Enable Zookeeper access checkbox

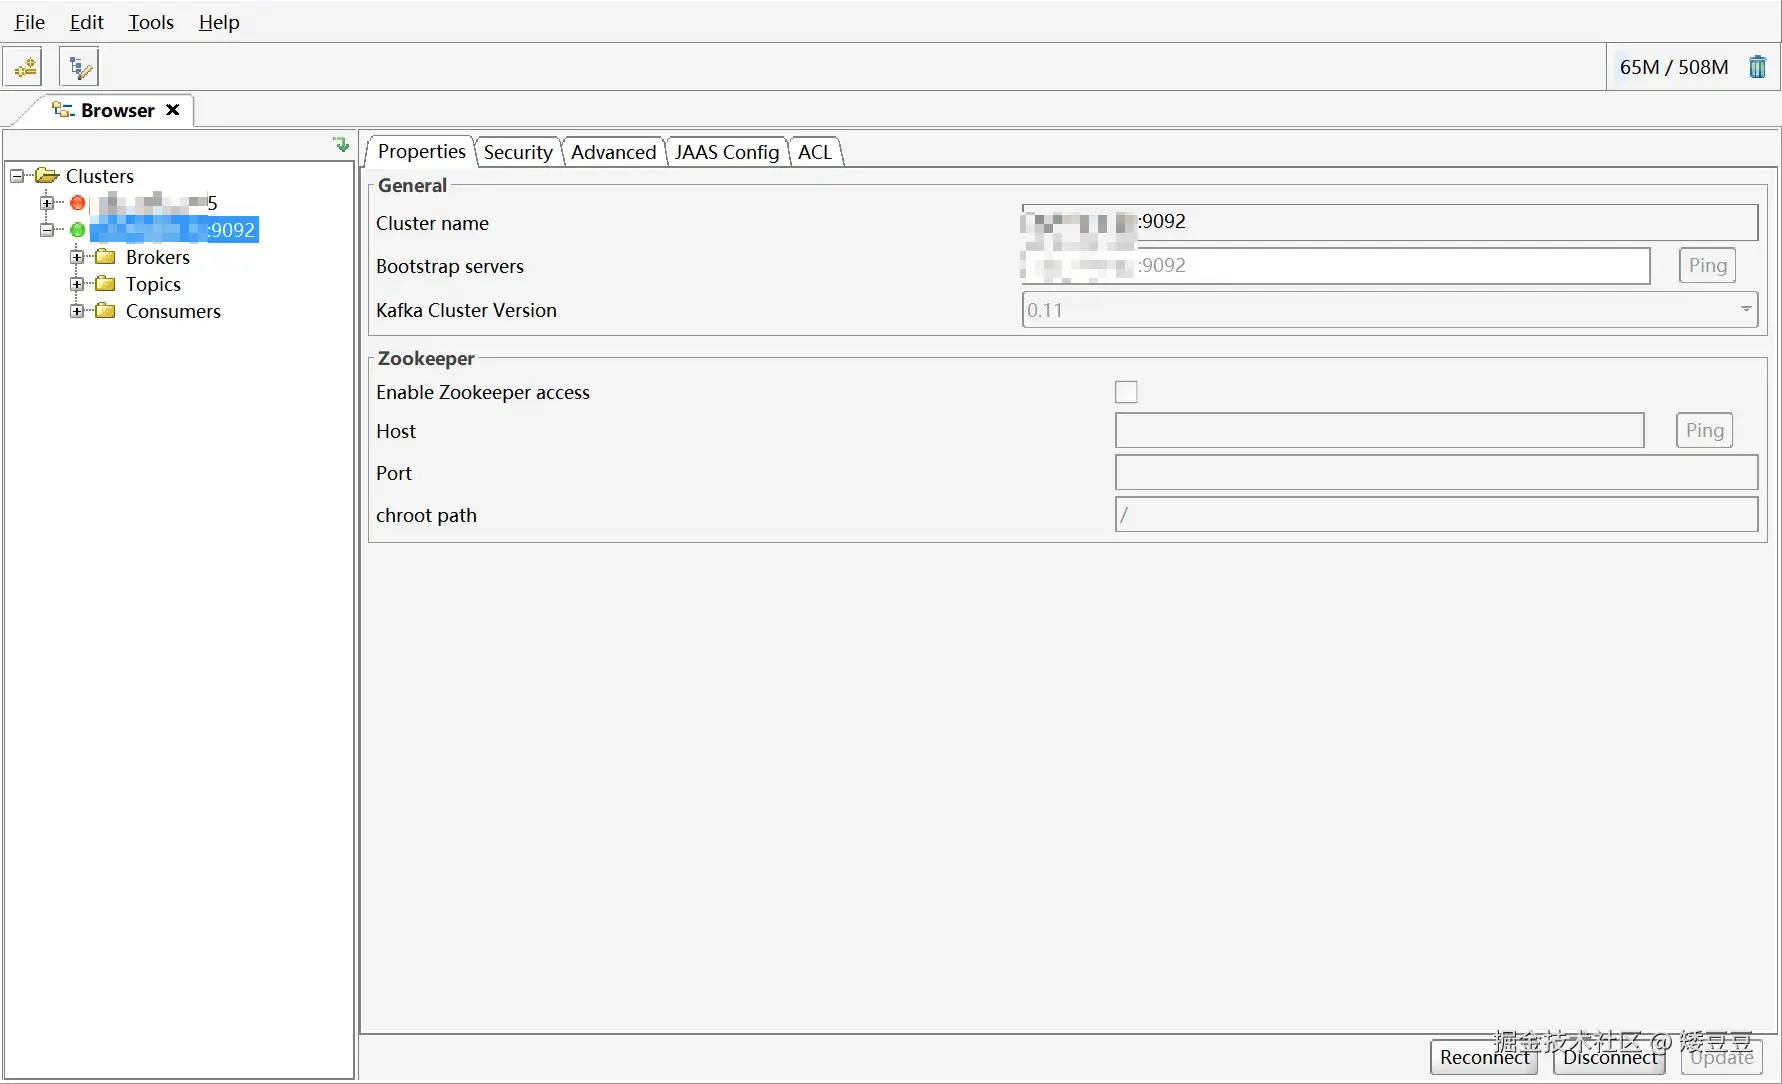1126,392
